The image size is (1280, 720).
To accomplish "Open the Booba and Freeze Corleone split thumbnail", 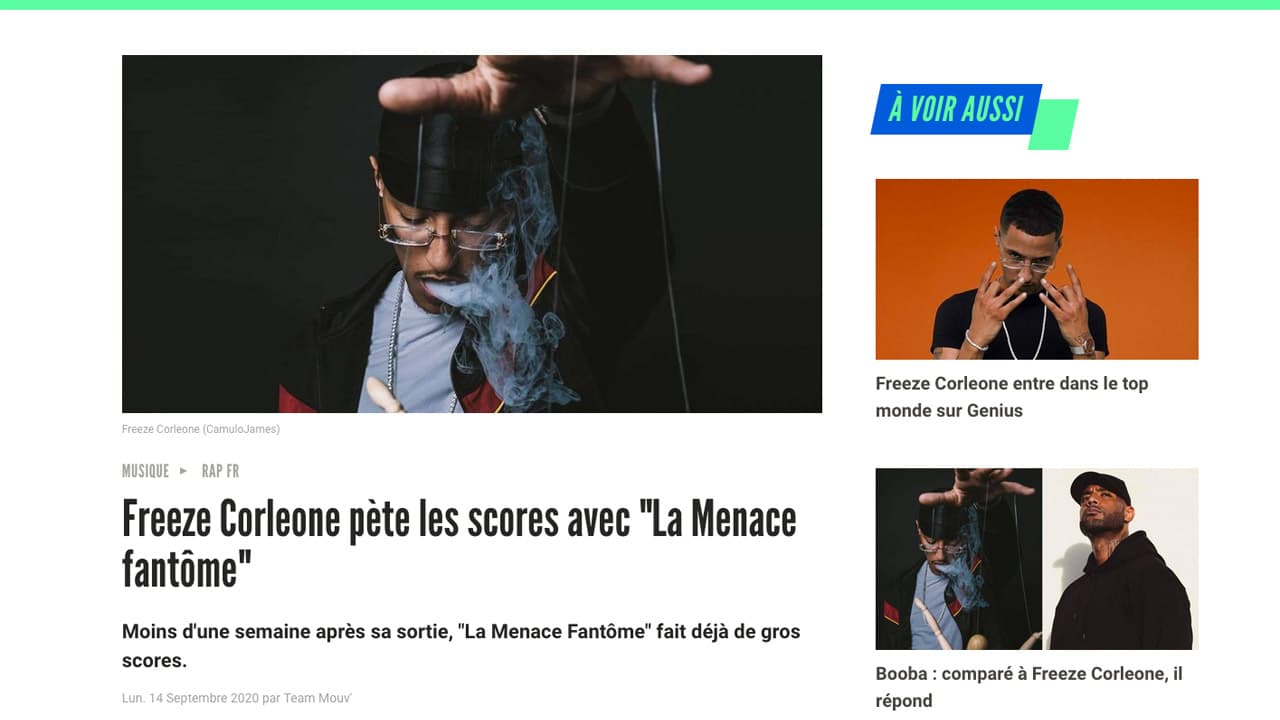I will click(x=1037, y=559).
